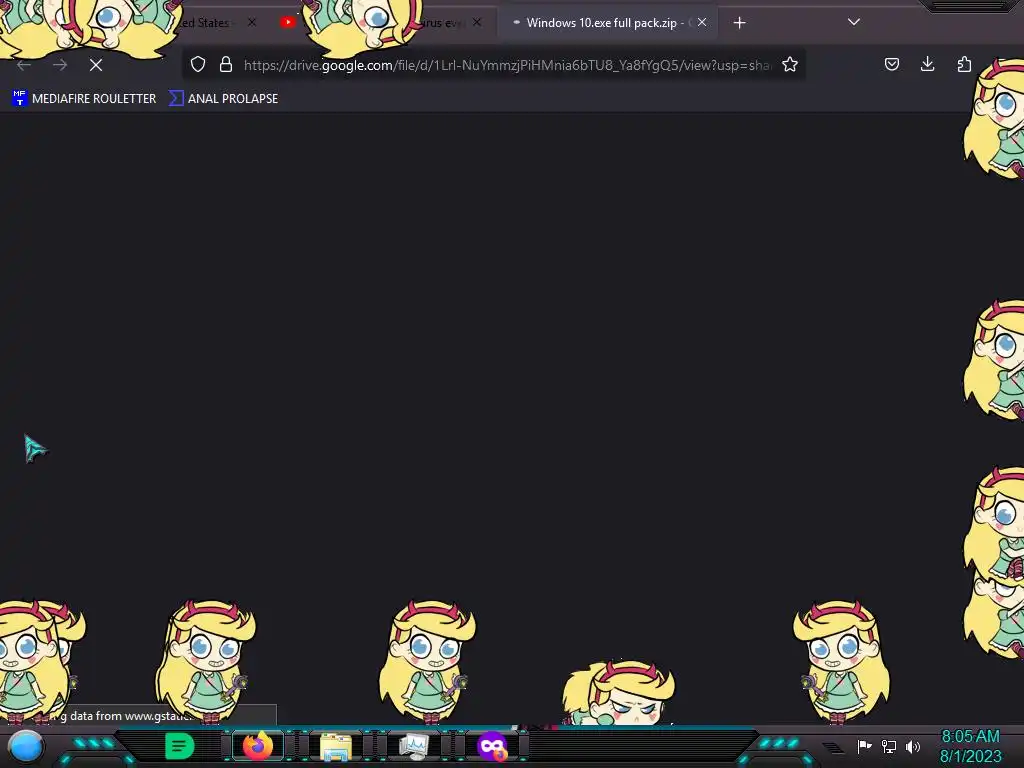Bookmark this page with the star icon

point(790,64)
